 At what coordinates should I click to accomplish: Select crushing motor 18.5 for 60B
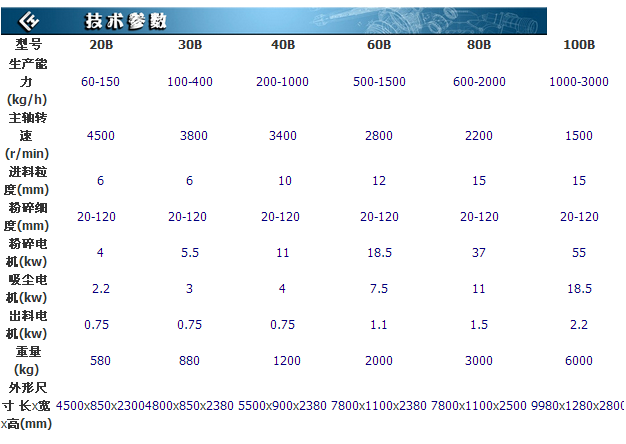click(380, 253)
